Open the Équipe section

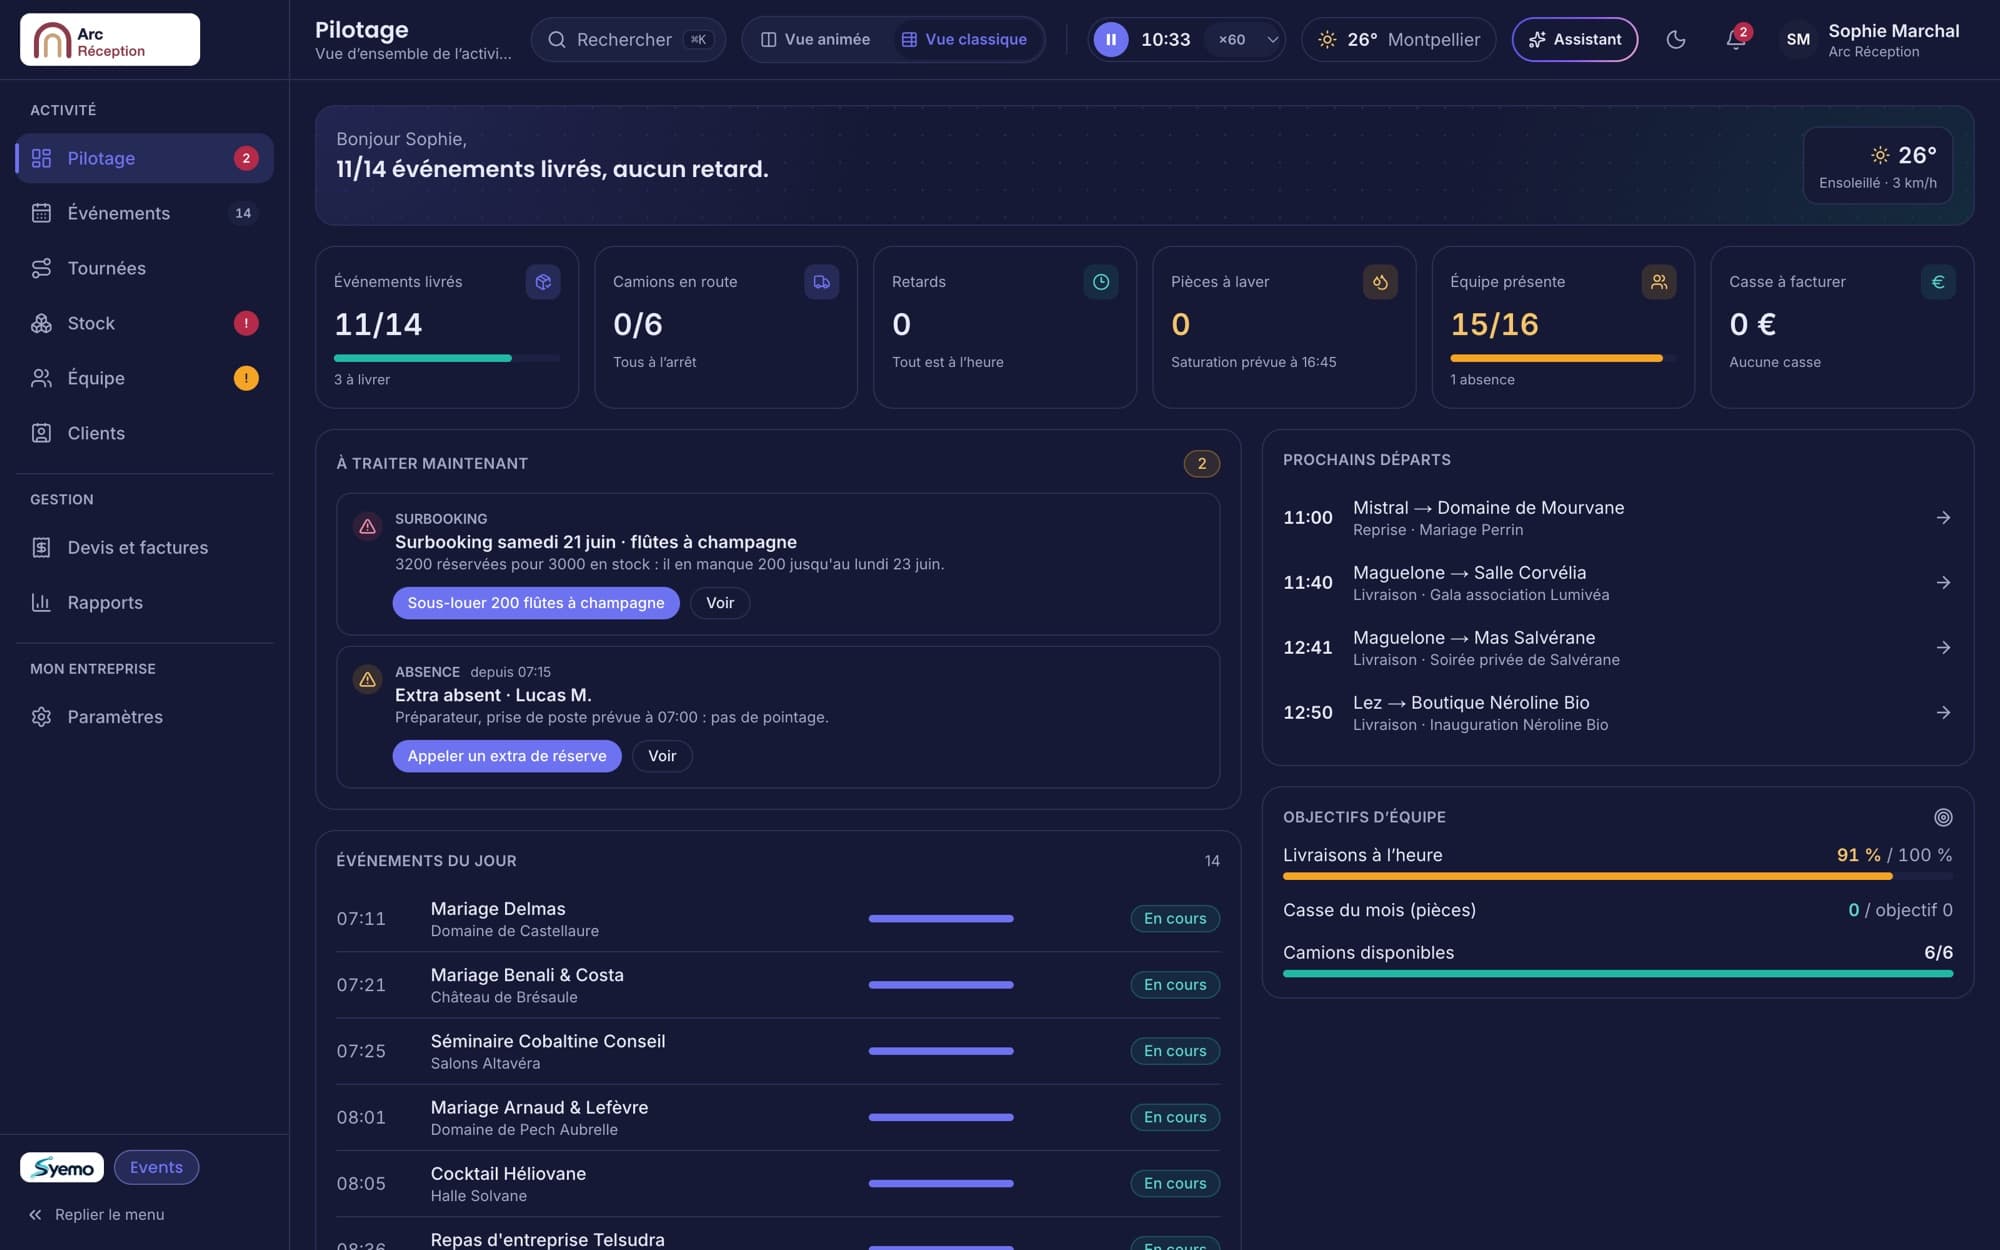pos(145,378)
